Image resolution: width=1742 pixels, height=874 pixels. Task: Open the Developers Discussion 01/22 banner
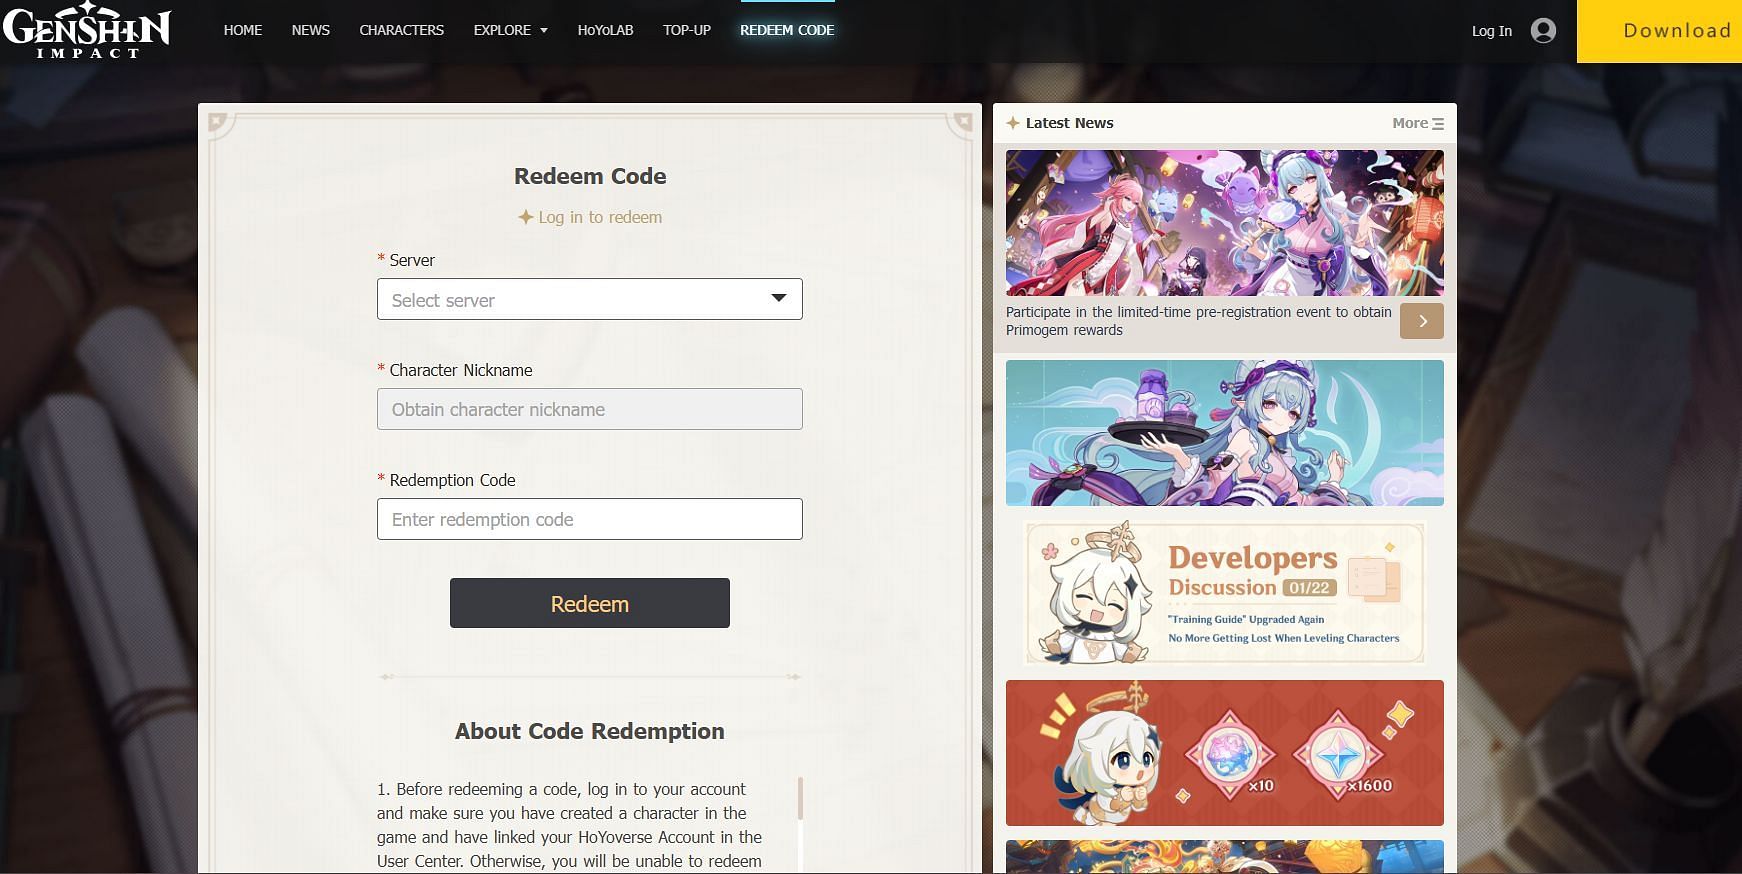coord(1225,593)
